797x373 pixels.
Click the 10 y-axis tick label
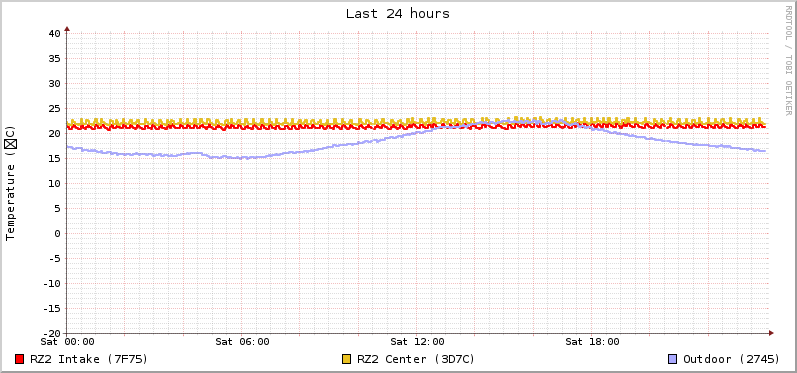click(54, 183)
